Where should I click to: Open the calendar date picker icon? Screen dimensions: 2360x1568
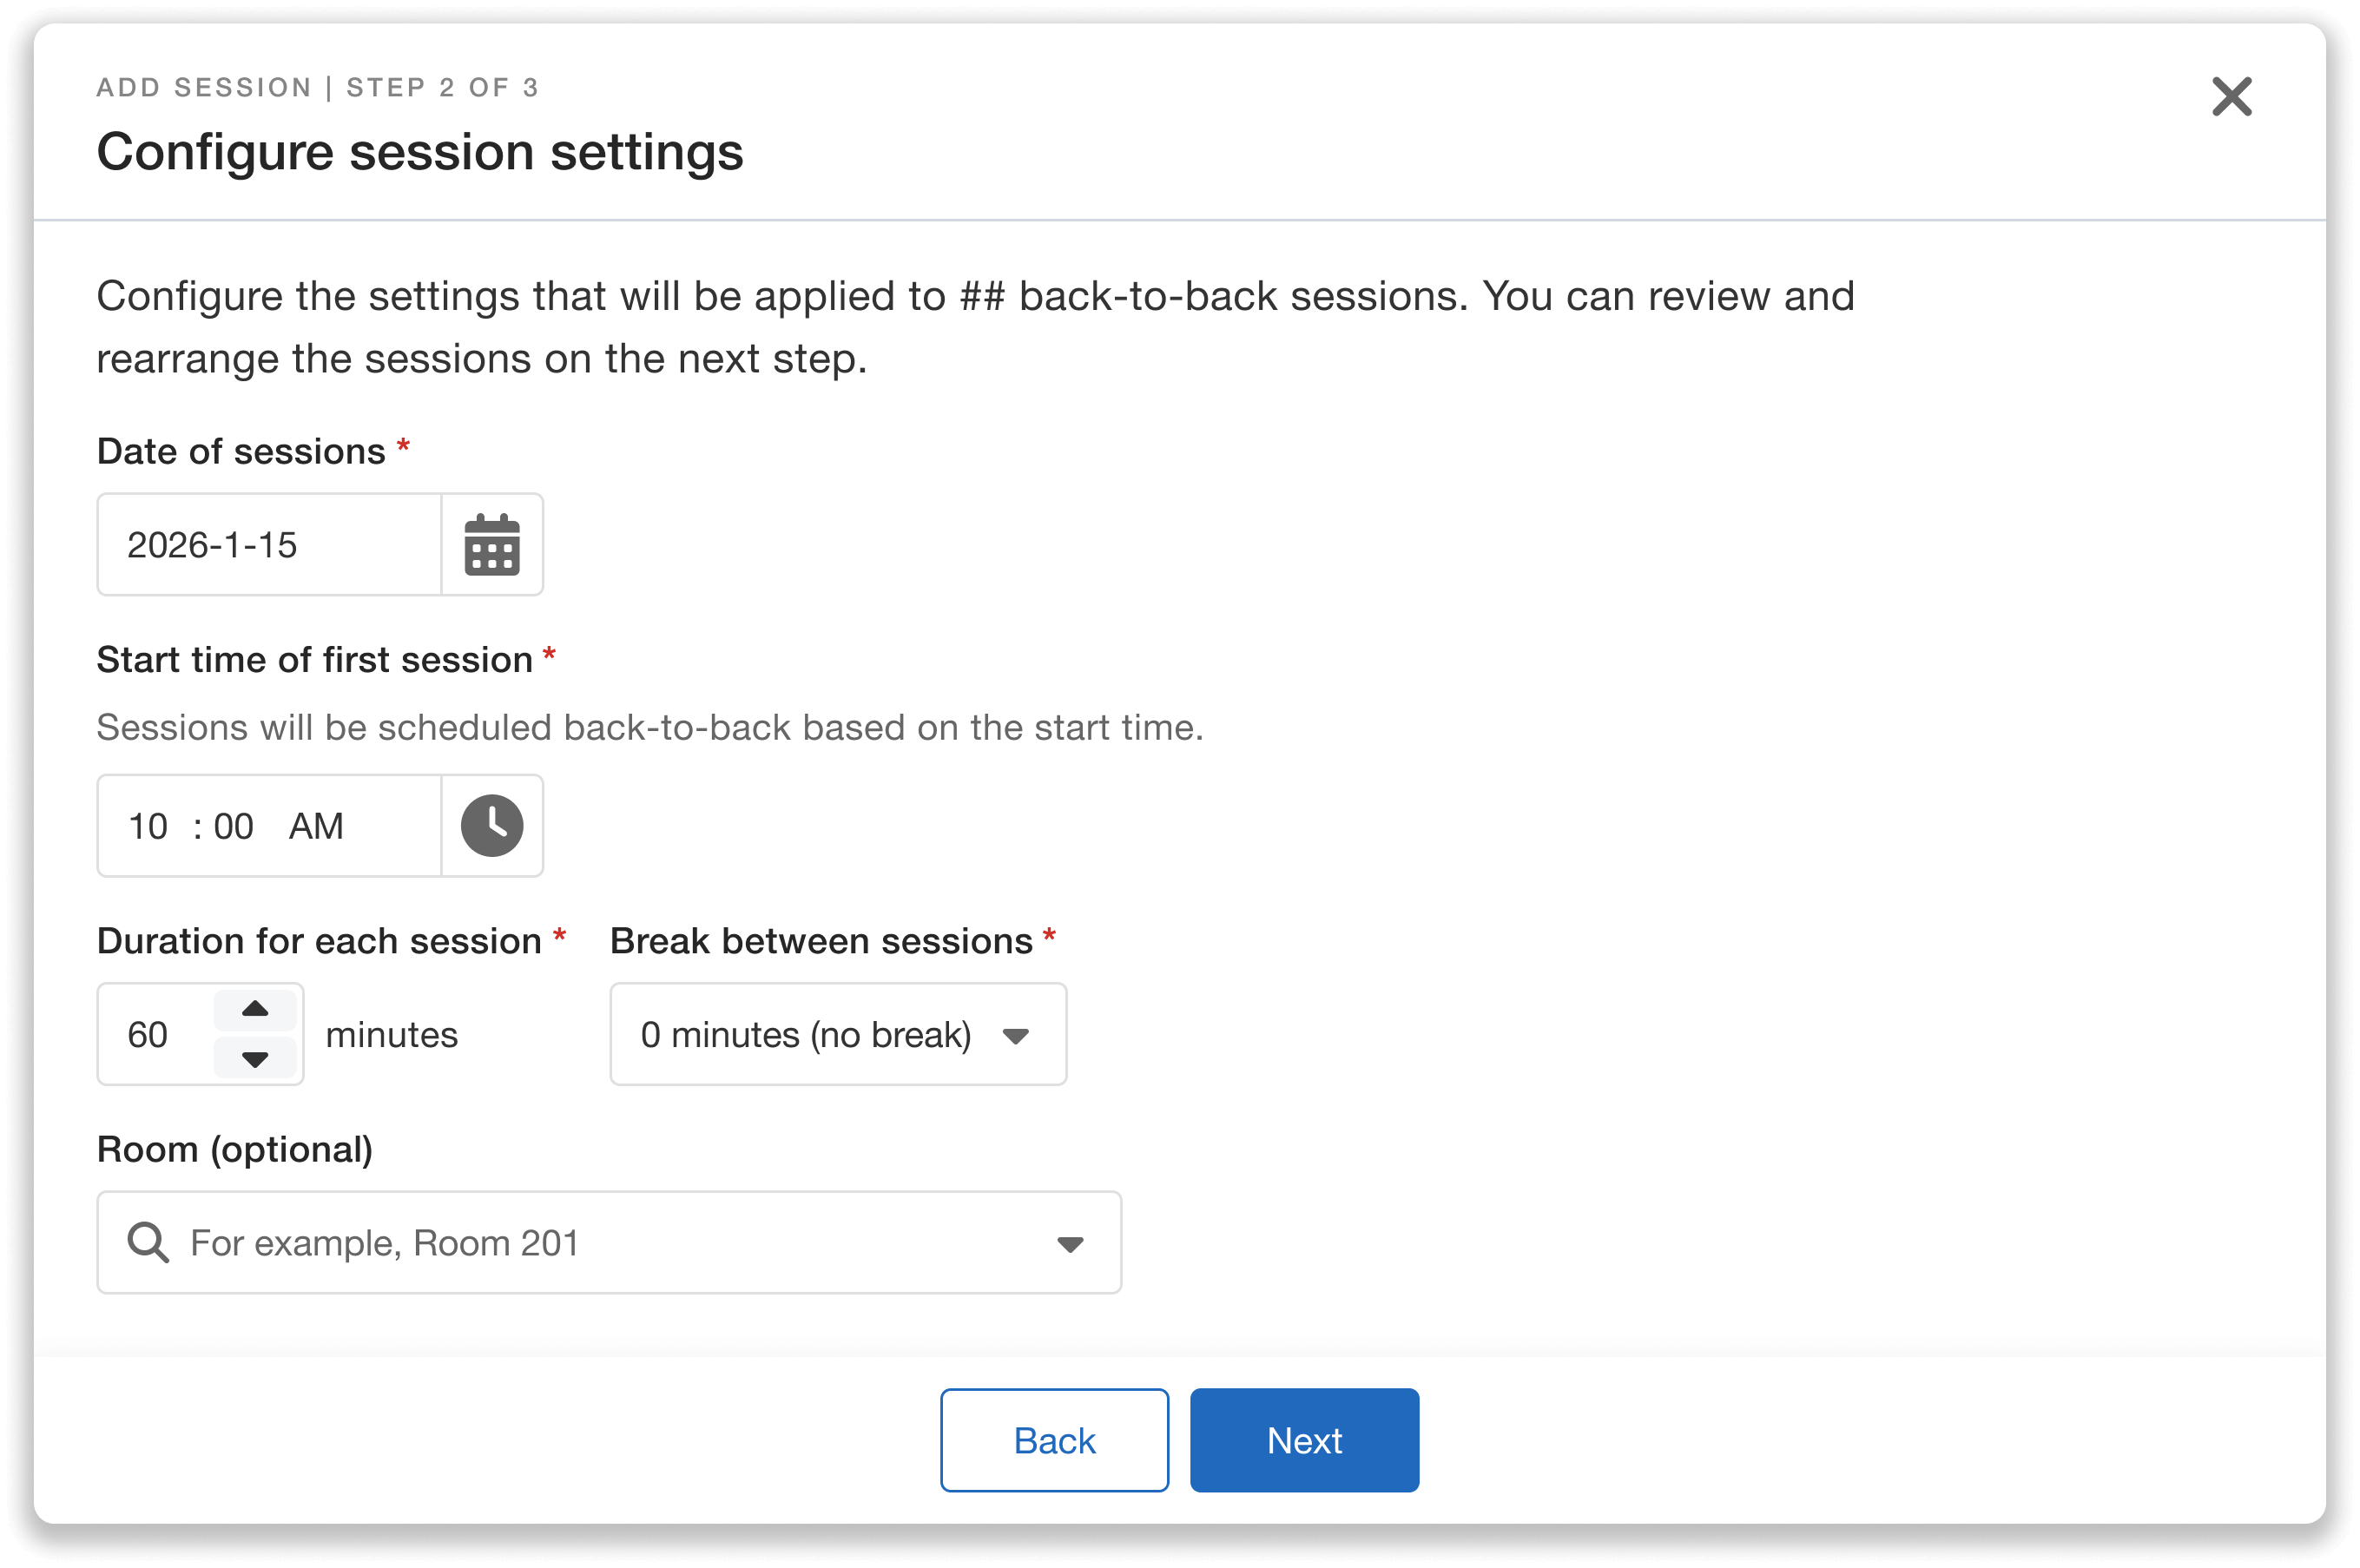click(492, 545)
